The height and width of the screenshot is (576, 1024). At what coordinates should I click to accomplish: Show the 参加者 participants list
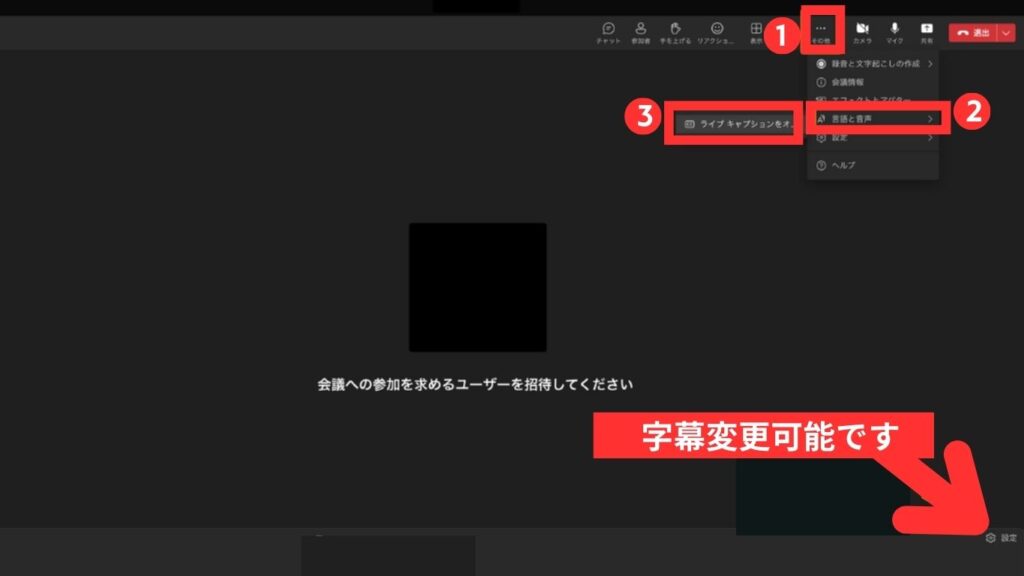[641, 30]
